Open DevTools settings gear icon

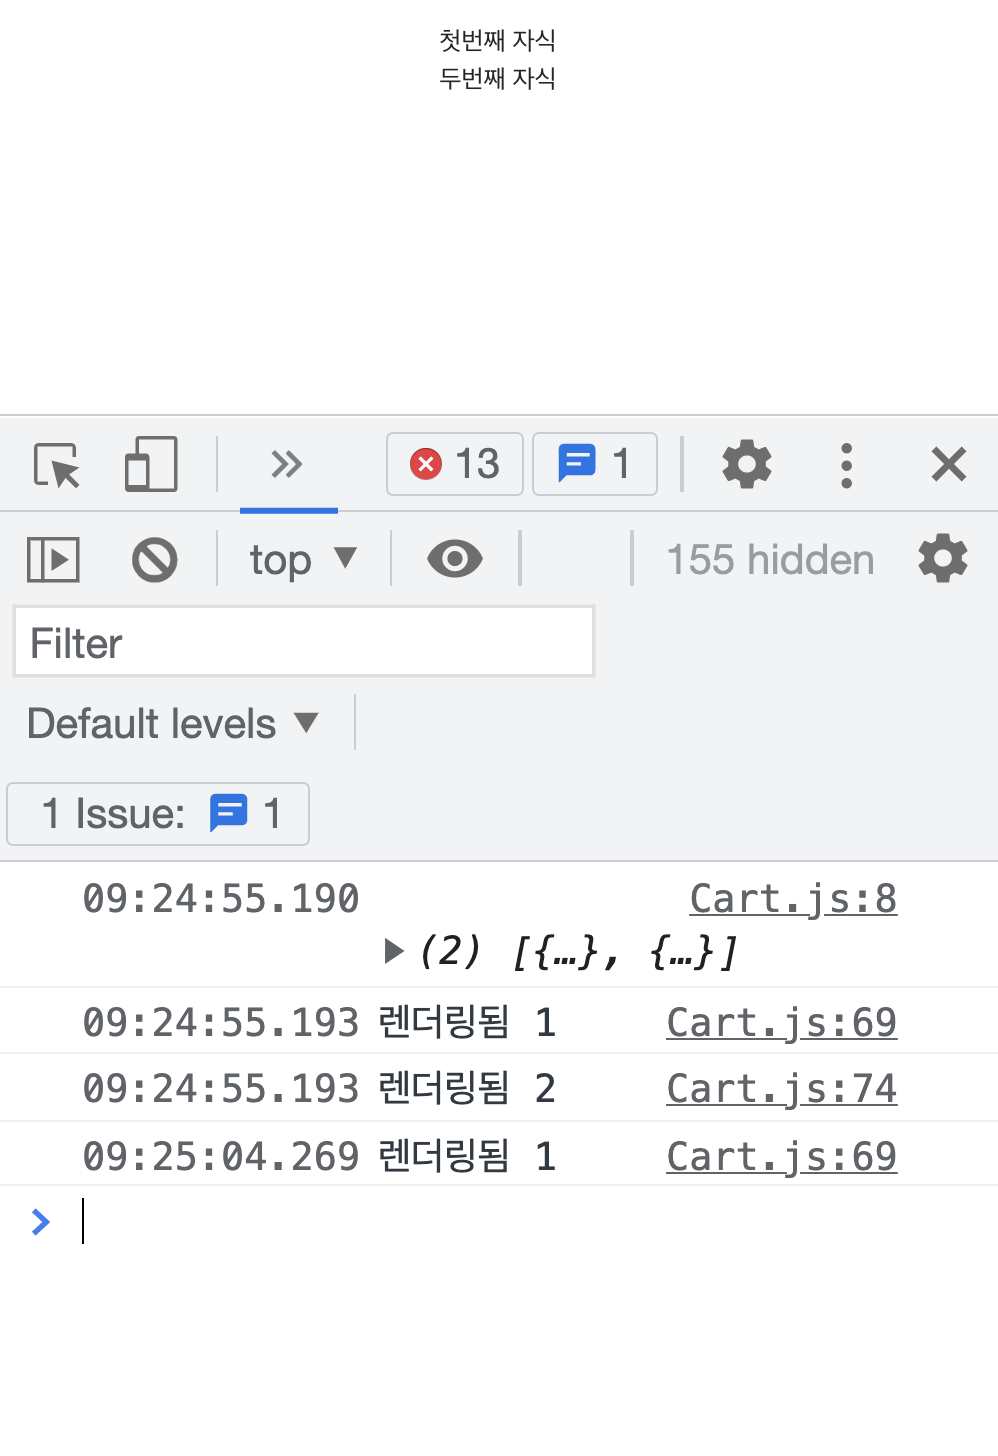(747, 464)
